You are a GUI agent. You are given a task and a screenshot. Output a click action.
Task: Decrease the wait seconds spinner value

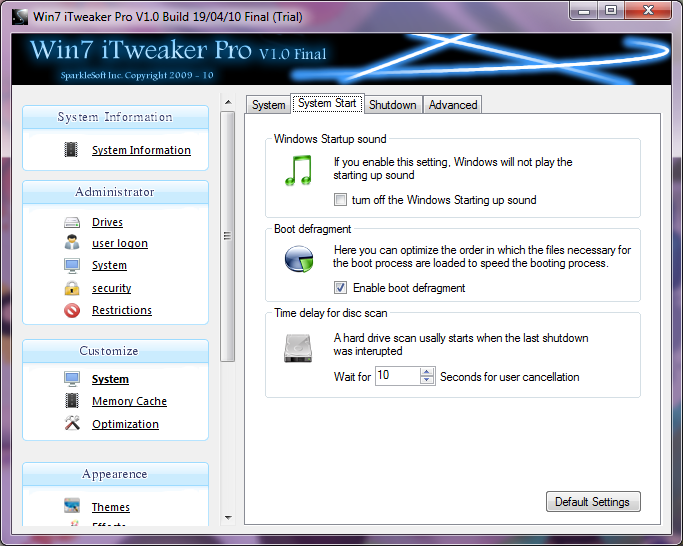(427, 380)
